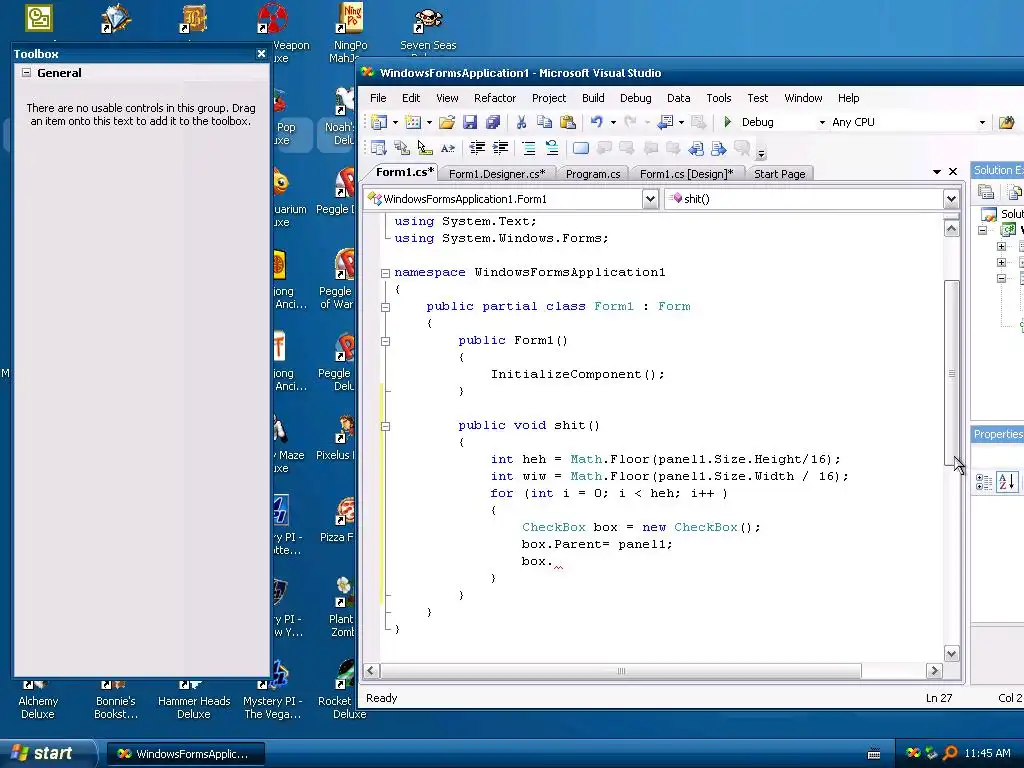This screenshot has width=1024, height=768.
Task: Go to previous bookmark in document icon
Action: click(x=696, y=148)
